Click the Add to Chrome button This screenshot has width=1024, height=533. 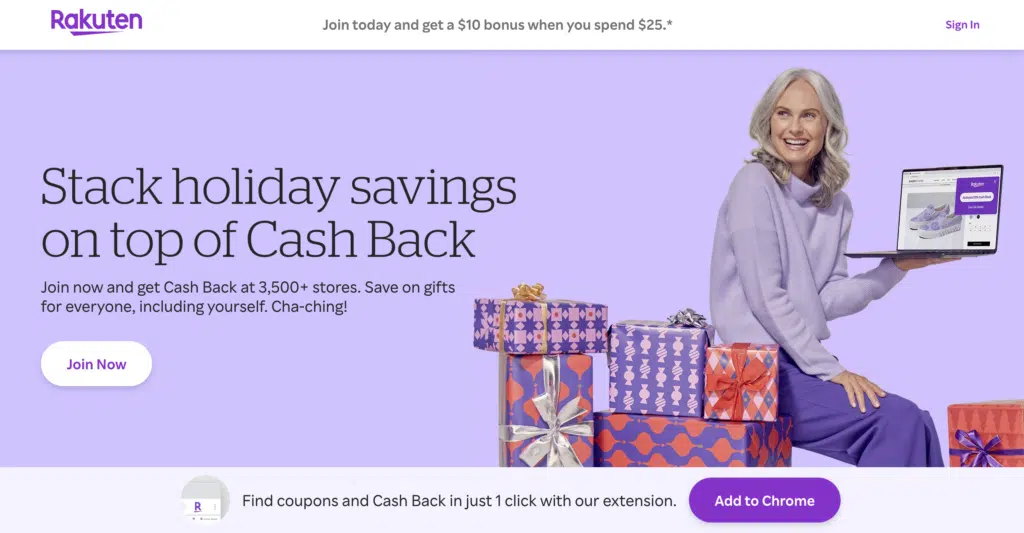pos(764,500)
